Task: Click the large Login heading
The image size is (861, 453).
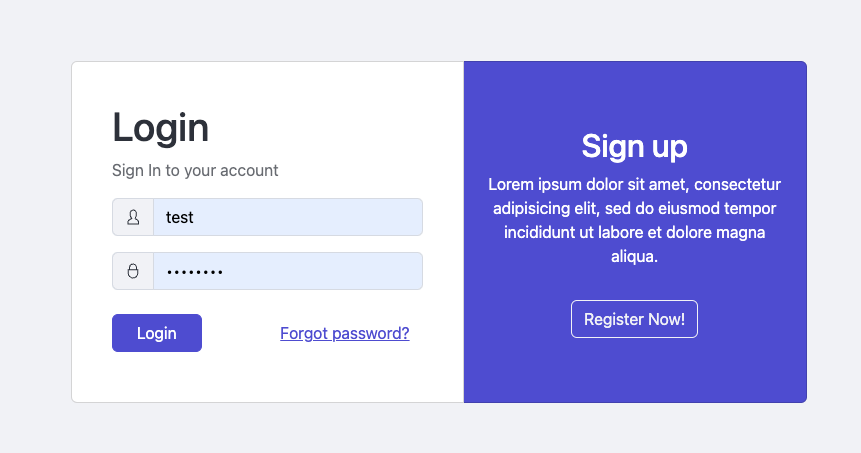Action: pos(160,128)
